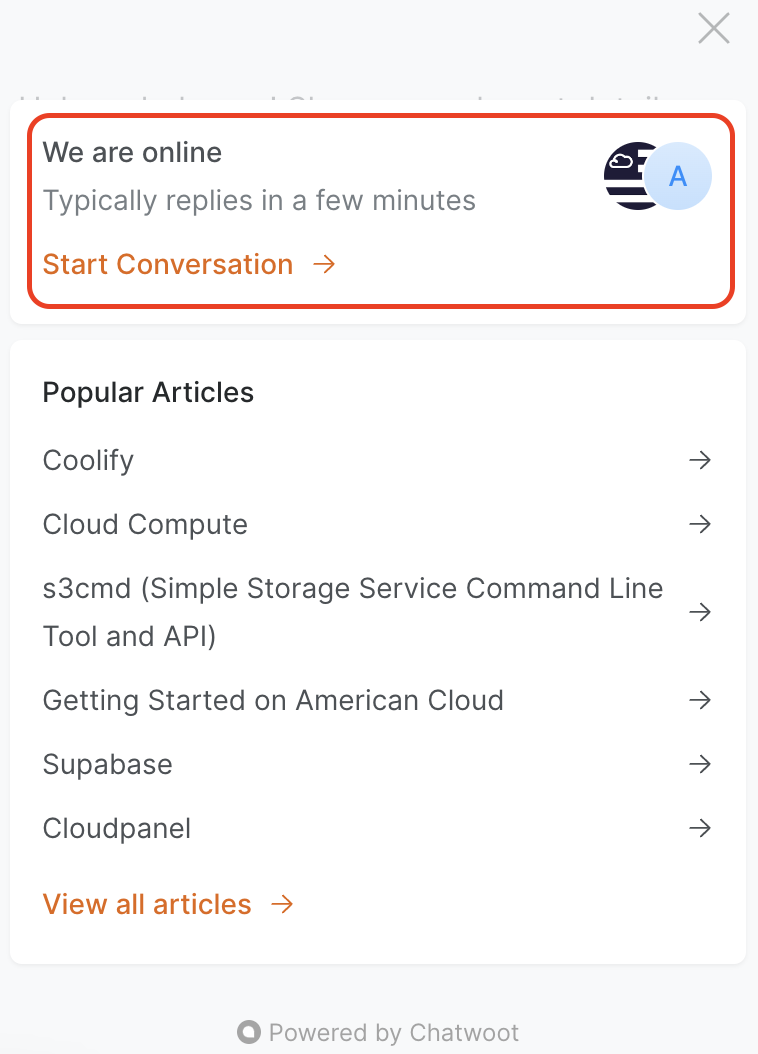758x1054 pixels.
Task: Click arrow next to Getting Started article
Action: pyautogui.click(x=700, y=700)
